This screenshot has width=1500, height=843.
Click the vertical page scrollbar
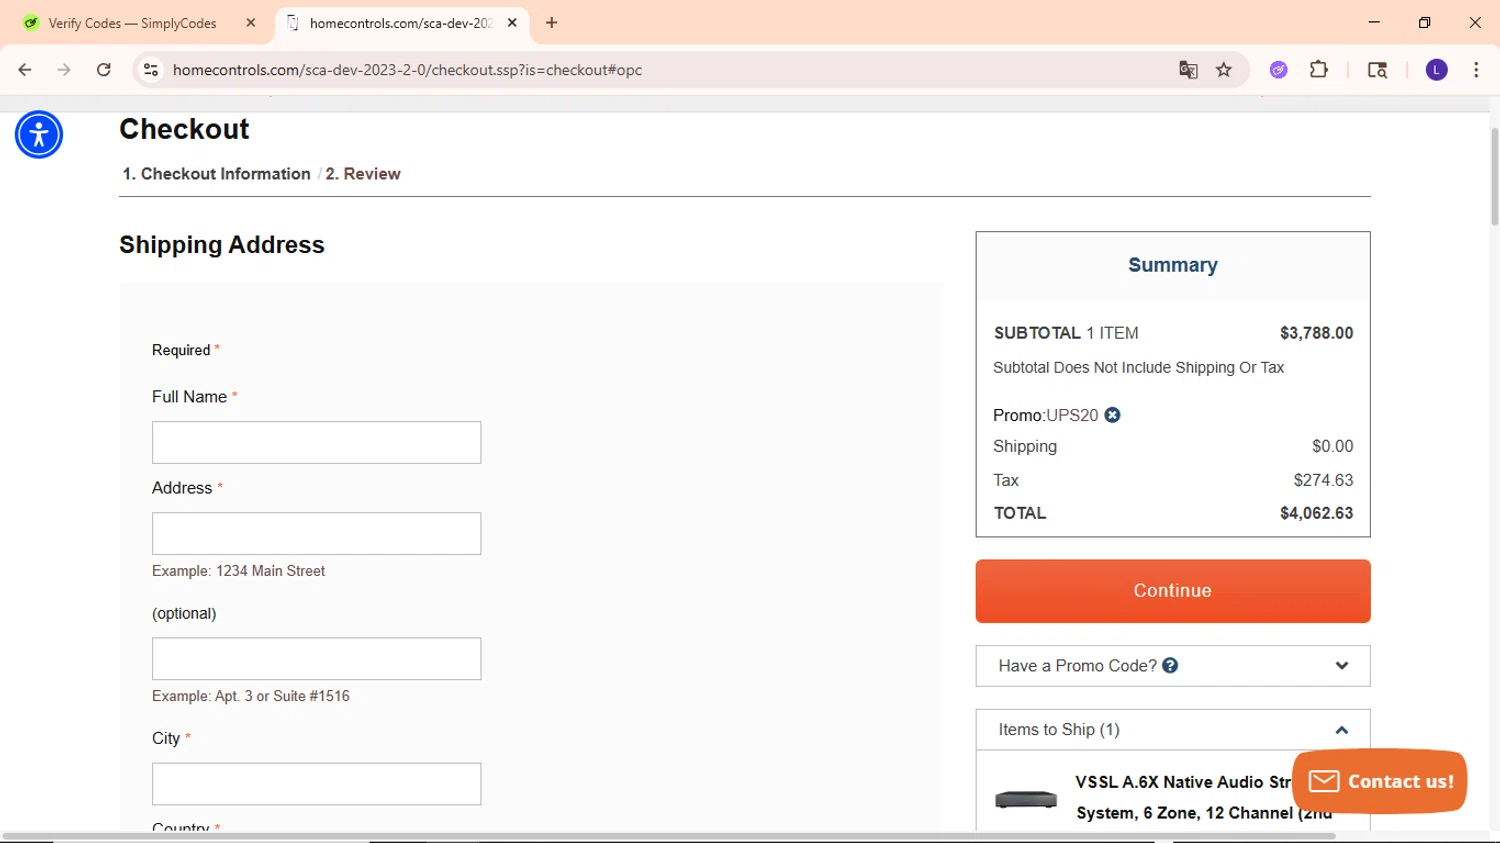pyautogui.click(x=1494, y=176)
